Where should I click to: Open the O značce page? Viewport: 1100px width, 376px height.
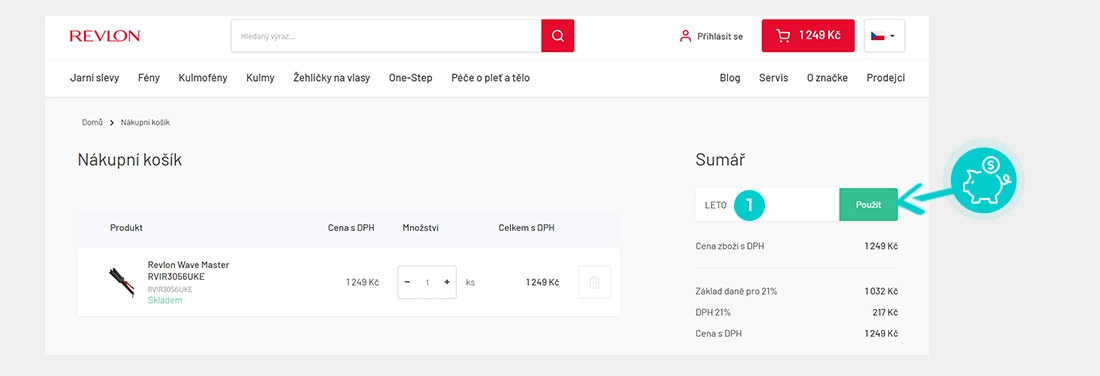pyautogui.click(x=827, y=78)
